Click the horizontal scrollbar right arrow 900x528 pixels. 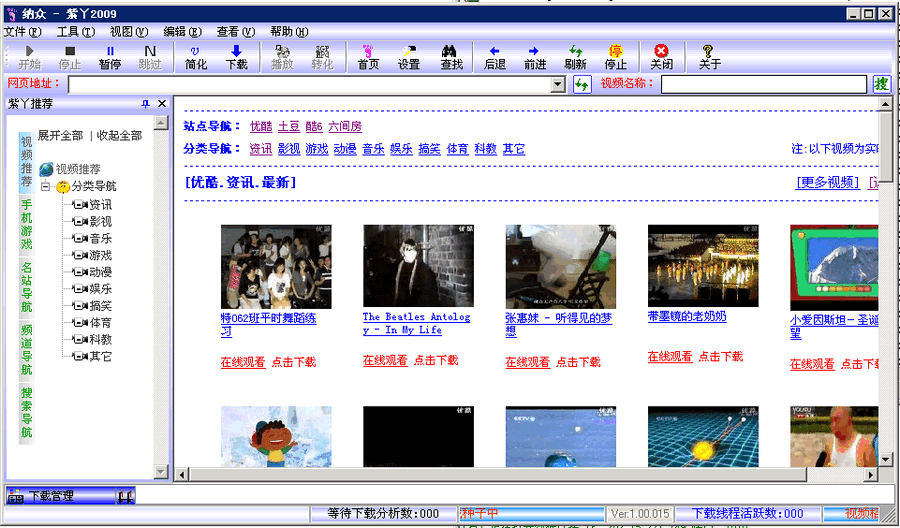pos(871,475)
